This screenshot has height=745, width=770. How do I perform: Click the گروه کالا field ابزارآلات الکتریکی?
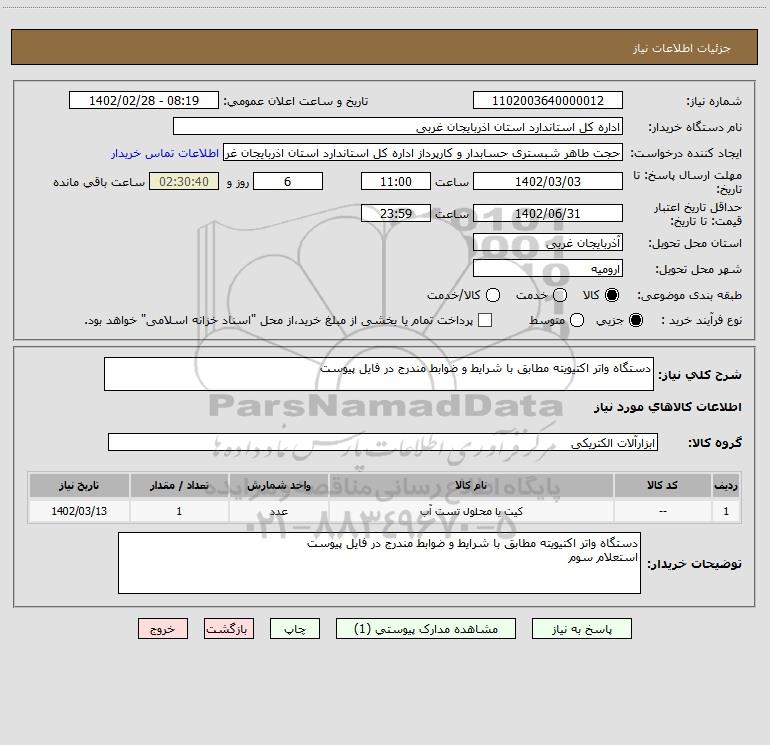(383, 442)
